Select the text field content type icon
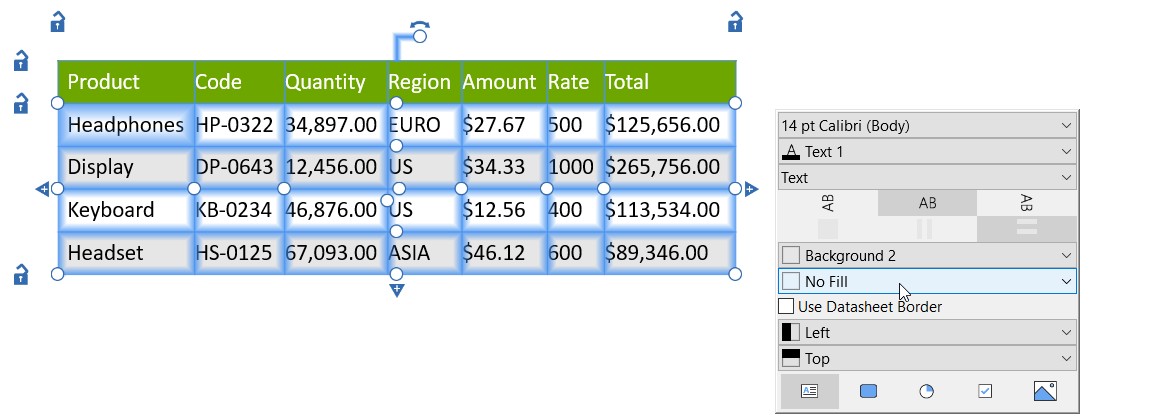Image resolution: width=1165 pixels, height=419 pixels. coord(809,391)
